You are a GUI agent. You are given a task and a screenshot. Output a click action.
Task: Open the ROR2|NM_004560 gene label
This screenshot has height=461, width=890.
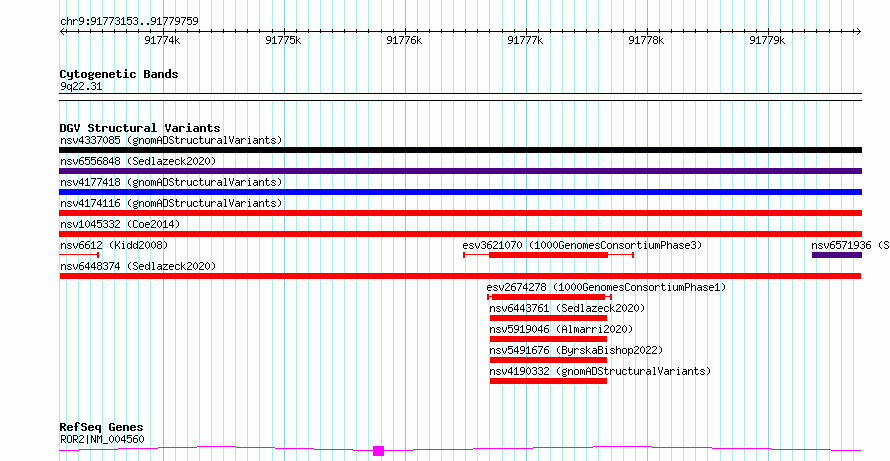coord(102,439)
